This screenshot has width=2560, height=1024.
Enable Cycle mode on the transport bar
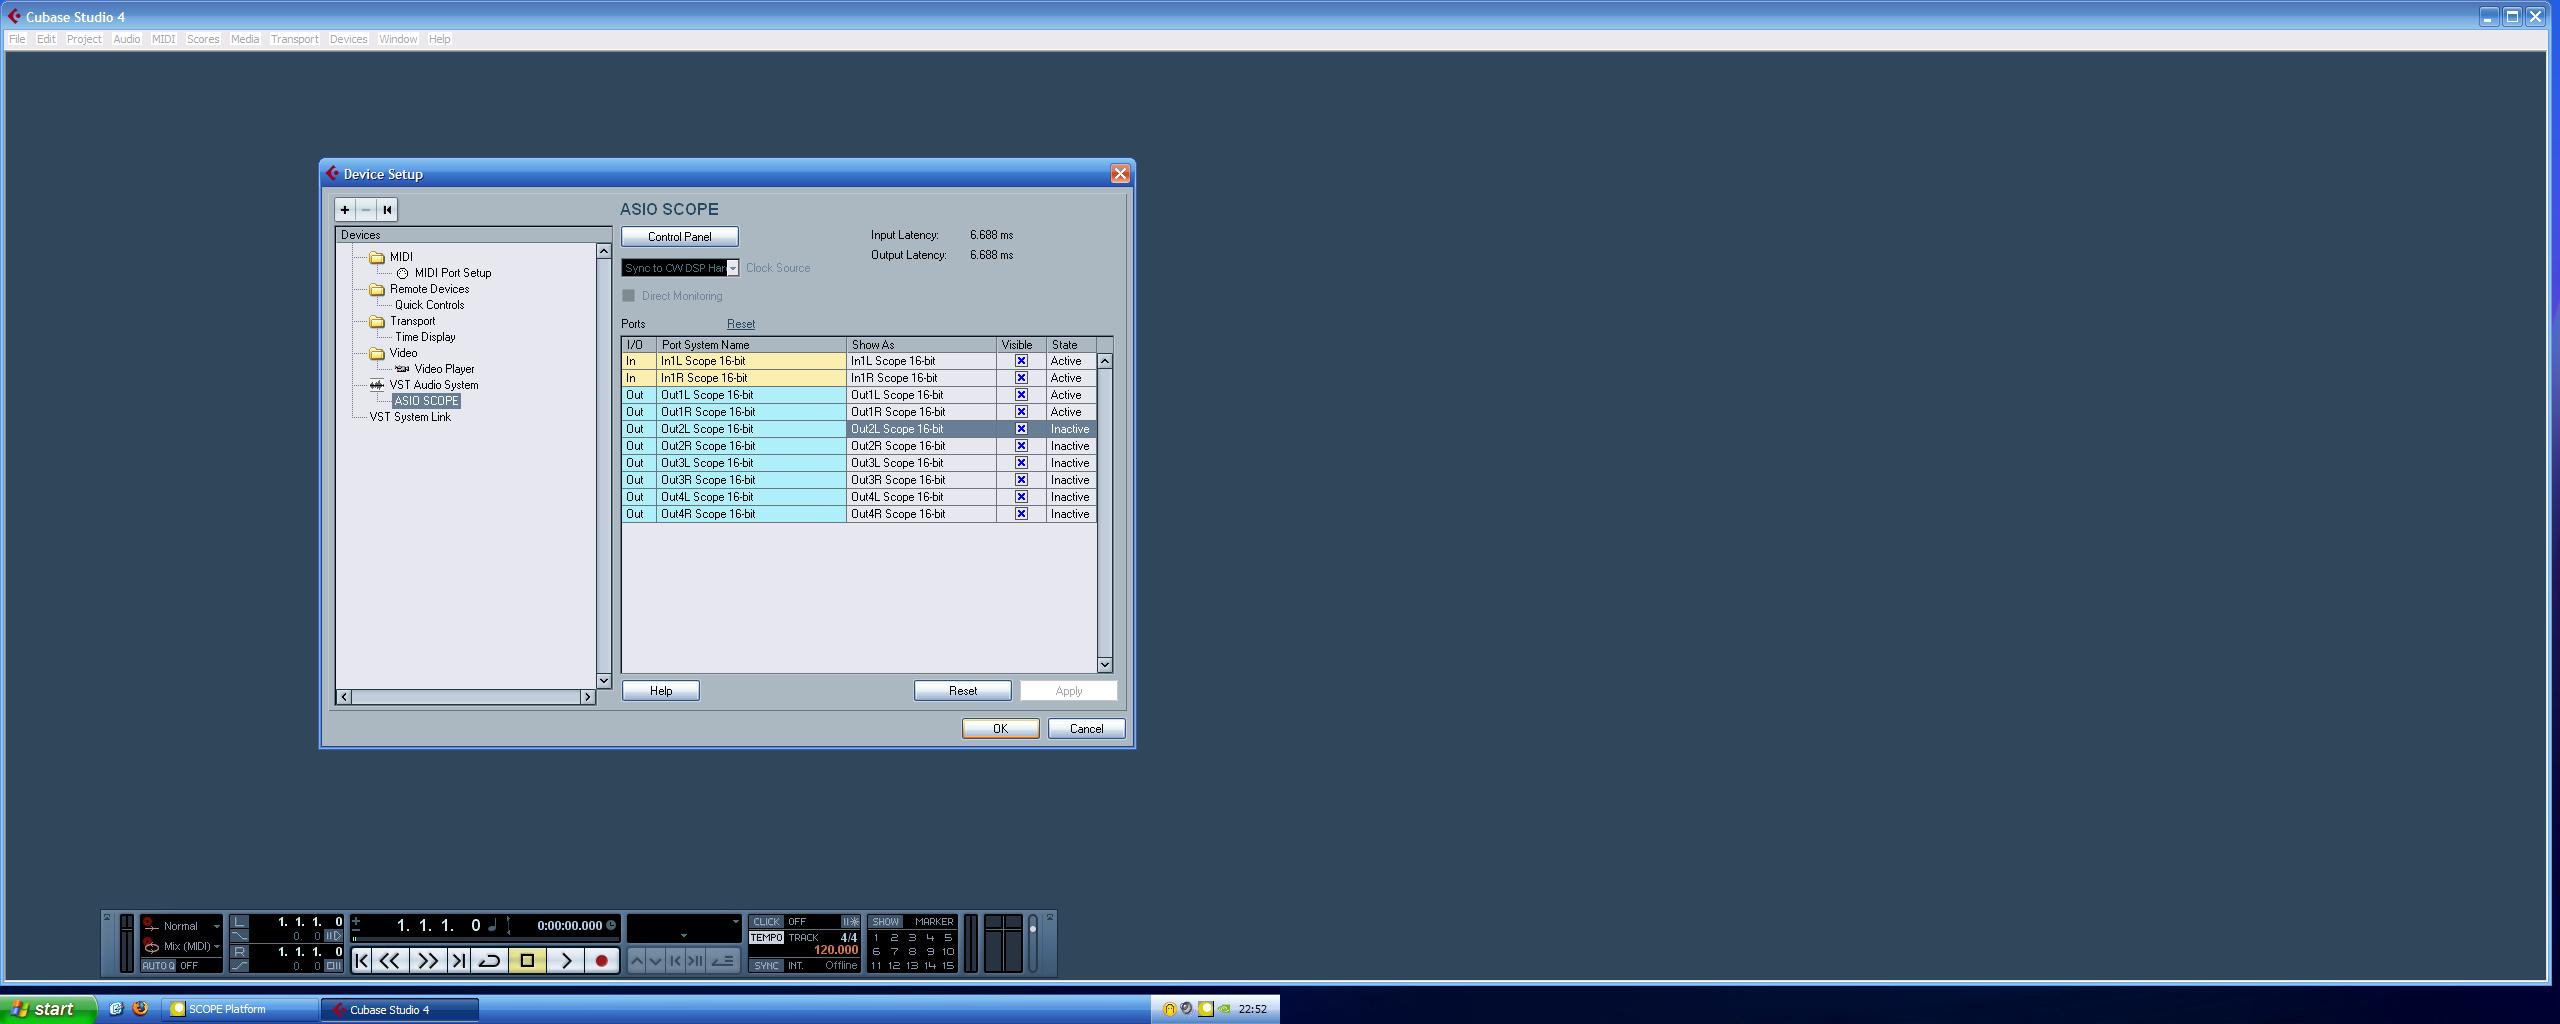[x=488, y=960]
